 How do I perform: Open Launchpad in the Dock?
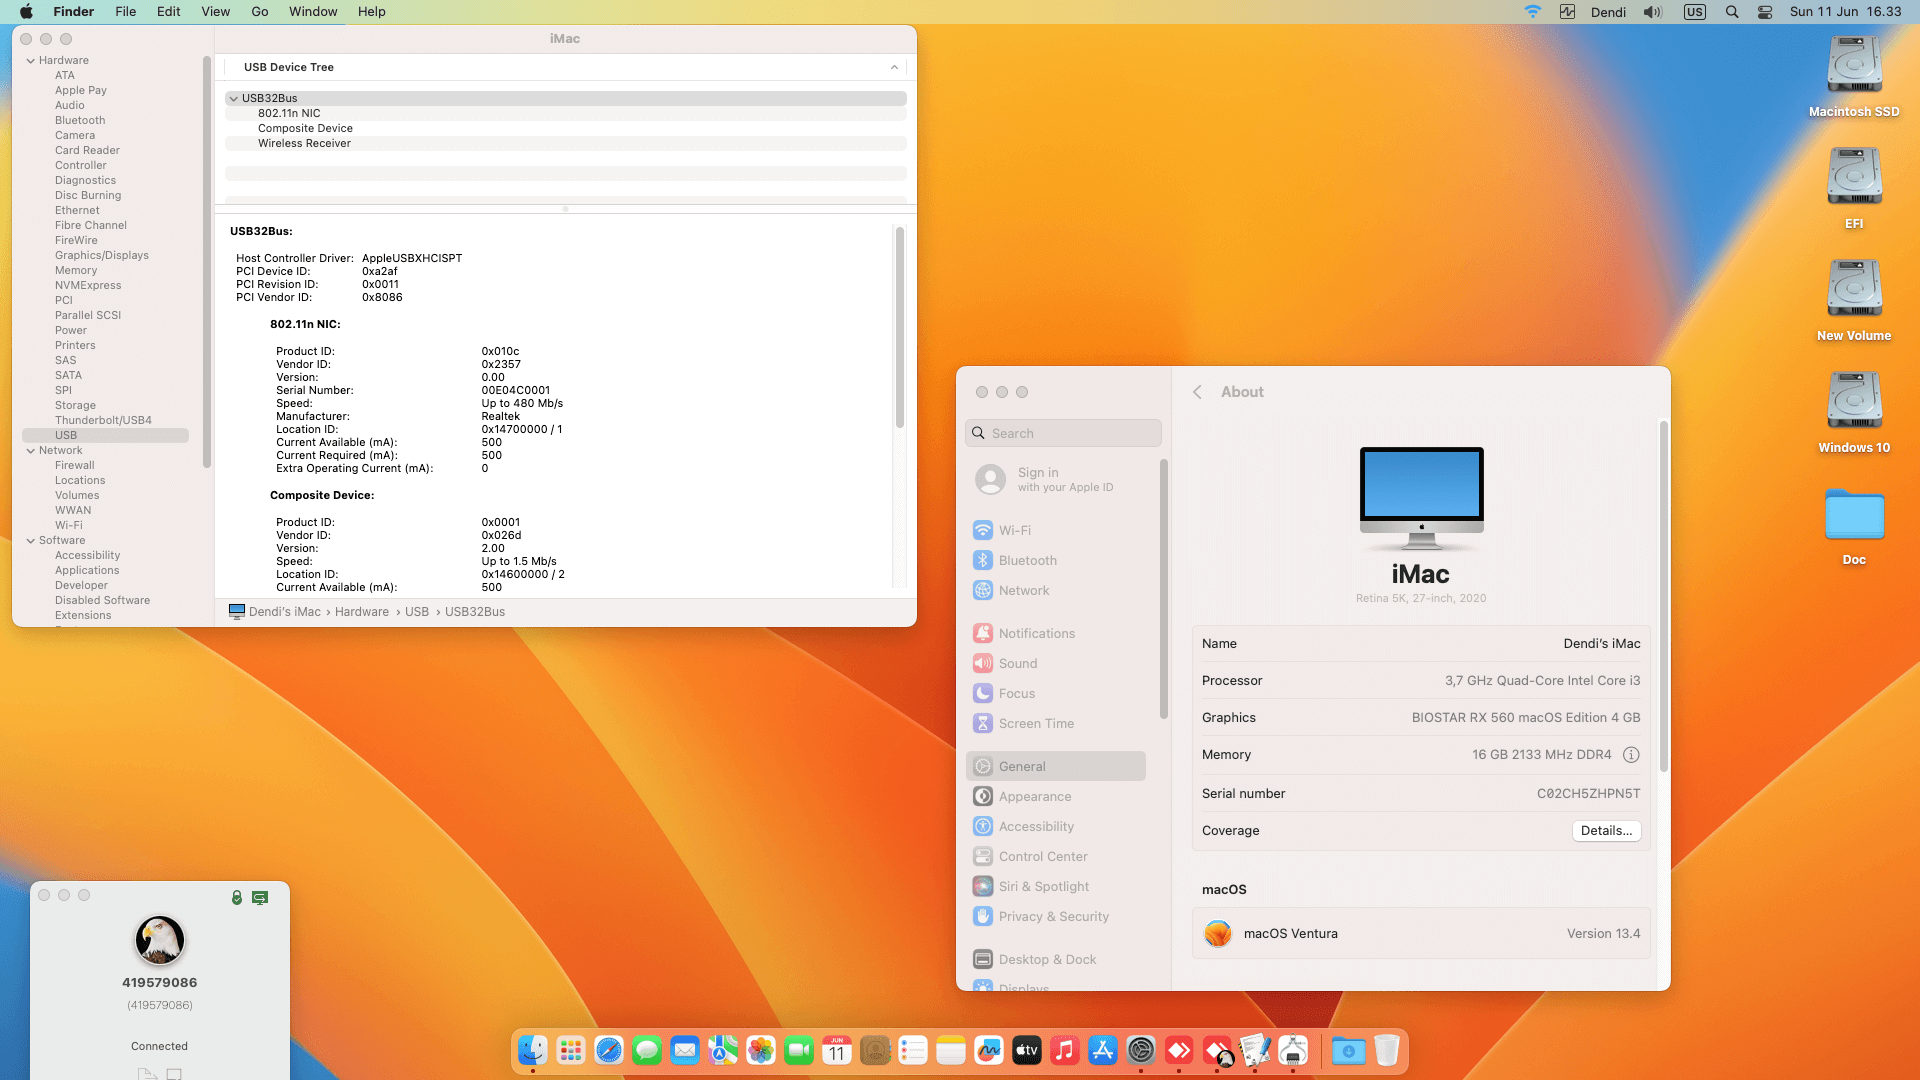[x=571, y=1051]
